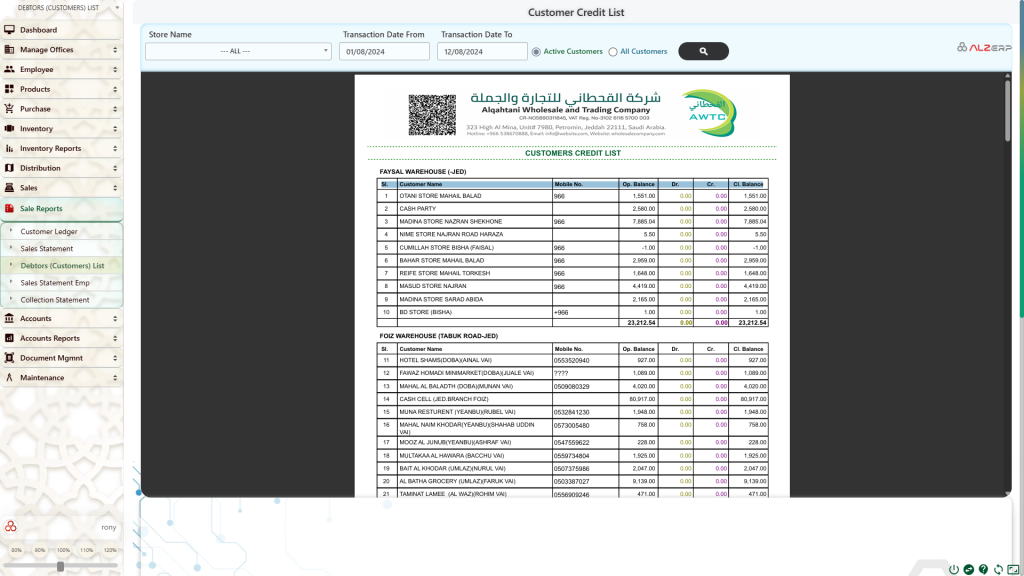The width and height of the screenshot is (1024, 576).
Task: Set zoom to 110%
Action: 86,550
